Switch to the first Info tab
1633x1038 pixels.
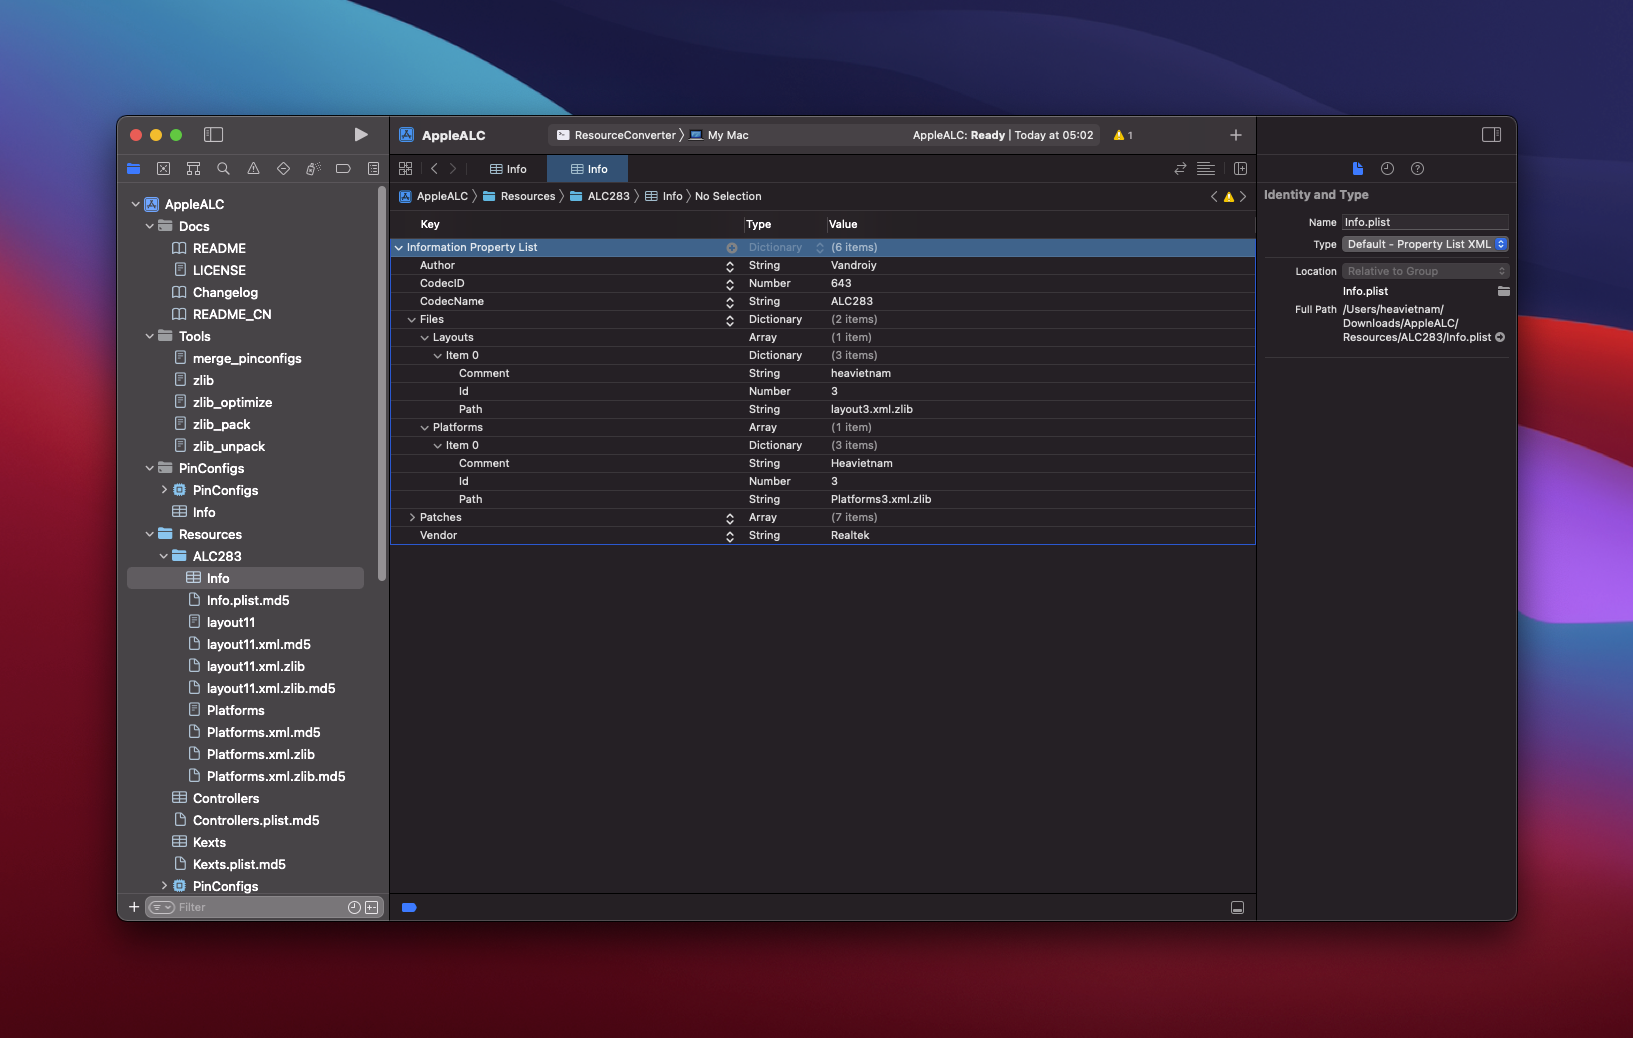pos(508,169)
